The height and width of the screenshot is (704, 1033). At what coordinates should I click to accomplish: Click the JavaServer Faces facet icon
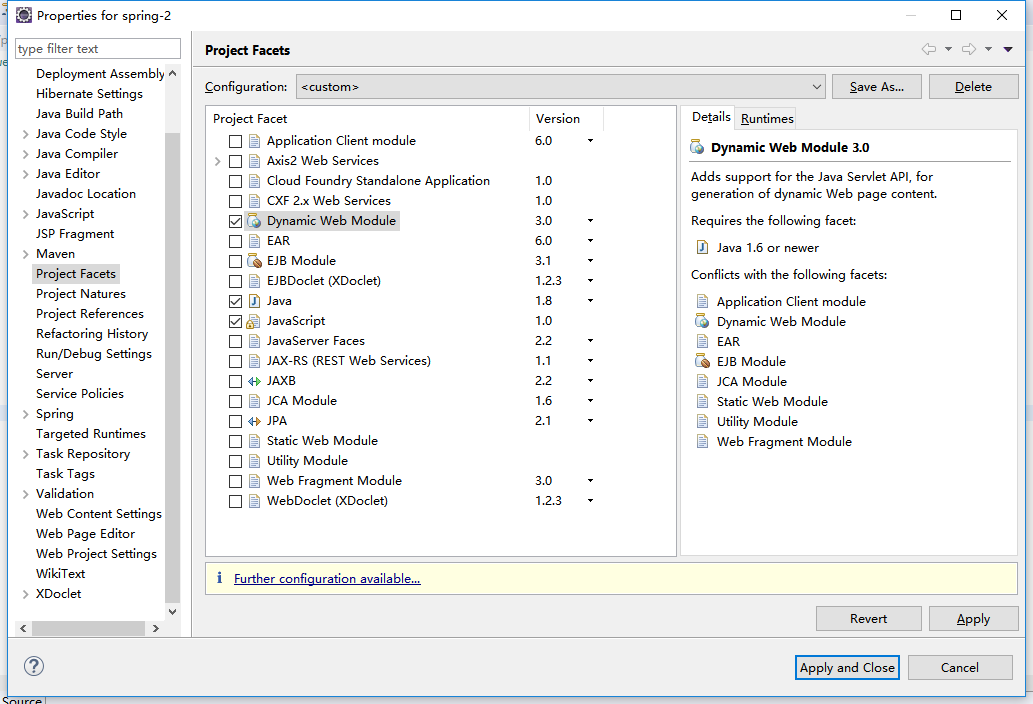[x=254, y=341]
